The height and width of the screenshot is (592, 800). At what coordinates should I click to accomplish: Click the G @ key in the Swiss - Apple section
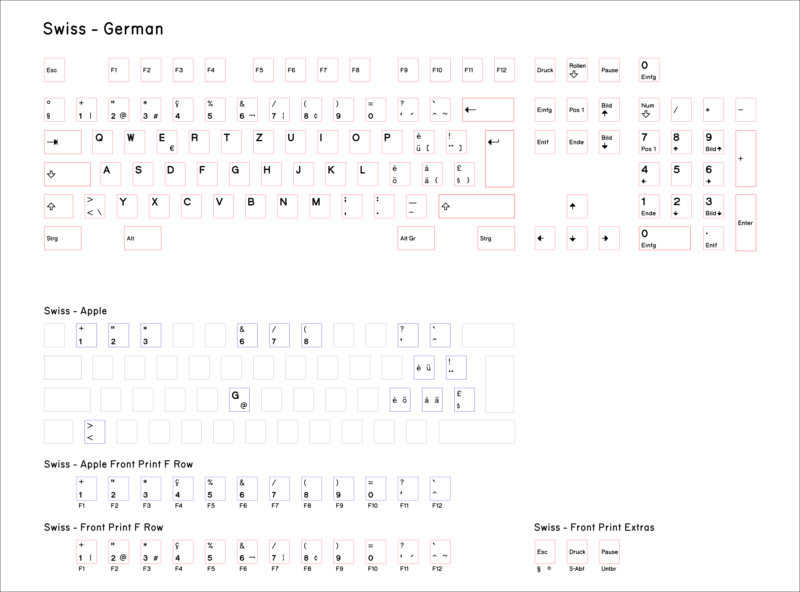pos(239,400)
